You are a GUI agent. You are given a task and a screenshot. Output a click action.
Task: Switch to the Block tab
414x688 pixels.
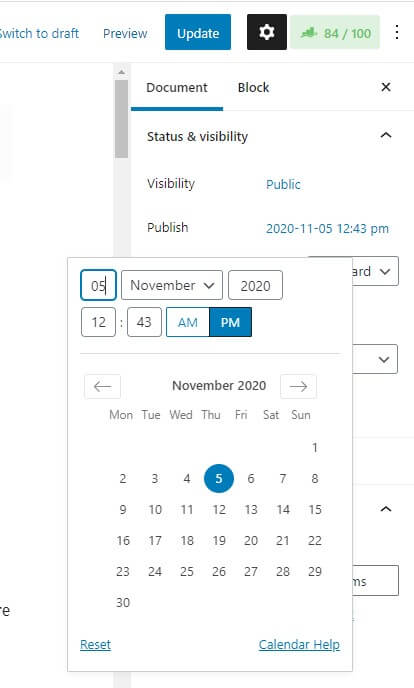pyautogui.click(x=253, y=87)
